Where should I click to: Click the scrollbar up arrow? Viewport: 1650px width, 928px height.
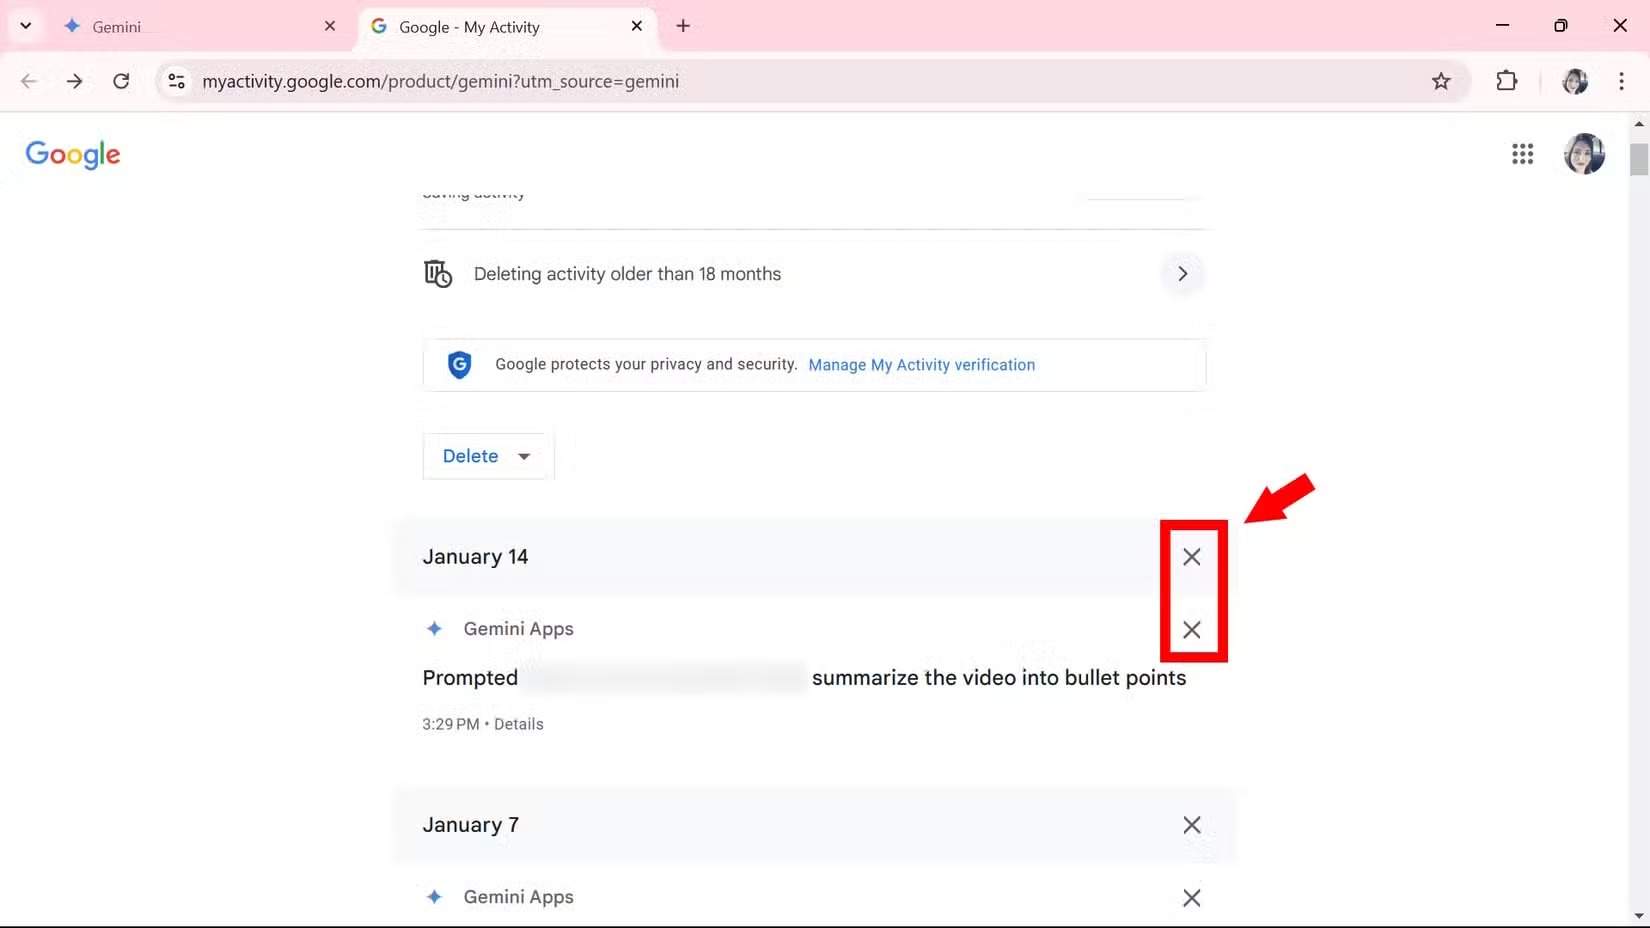click(1639, 124)
